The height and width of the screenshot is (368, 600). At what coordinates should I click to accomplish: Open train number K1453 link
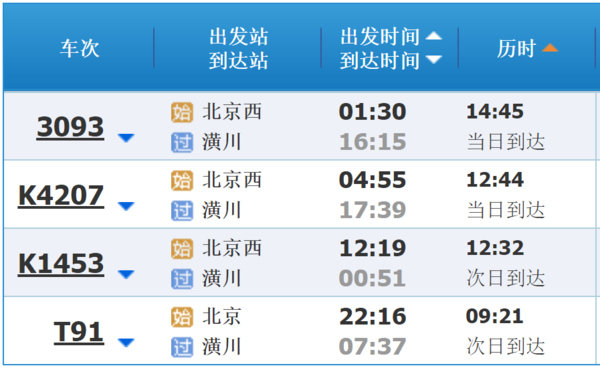pos(61,264)
